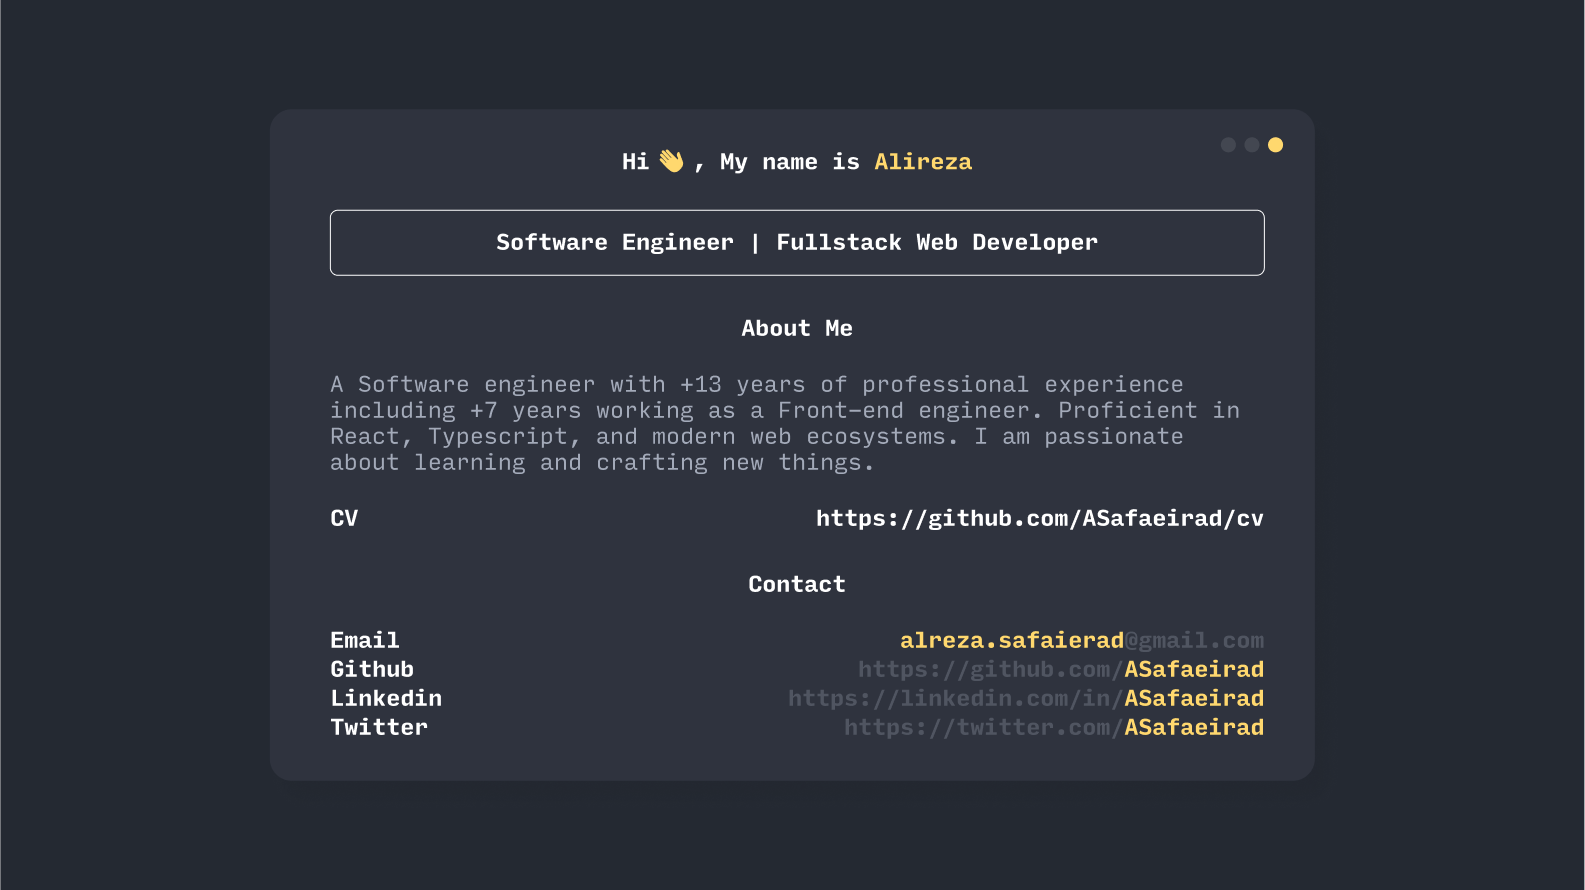Click the middle gray window dot

[x=1251, y=145]
